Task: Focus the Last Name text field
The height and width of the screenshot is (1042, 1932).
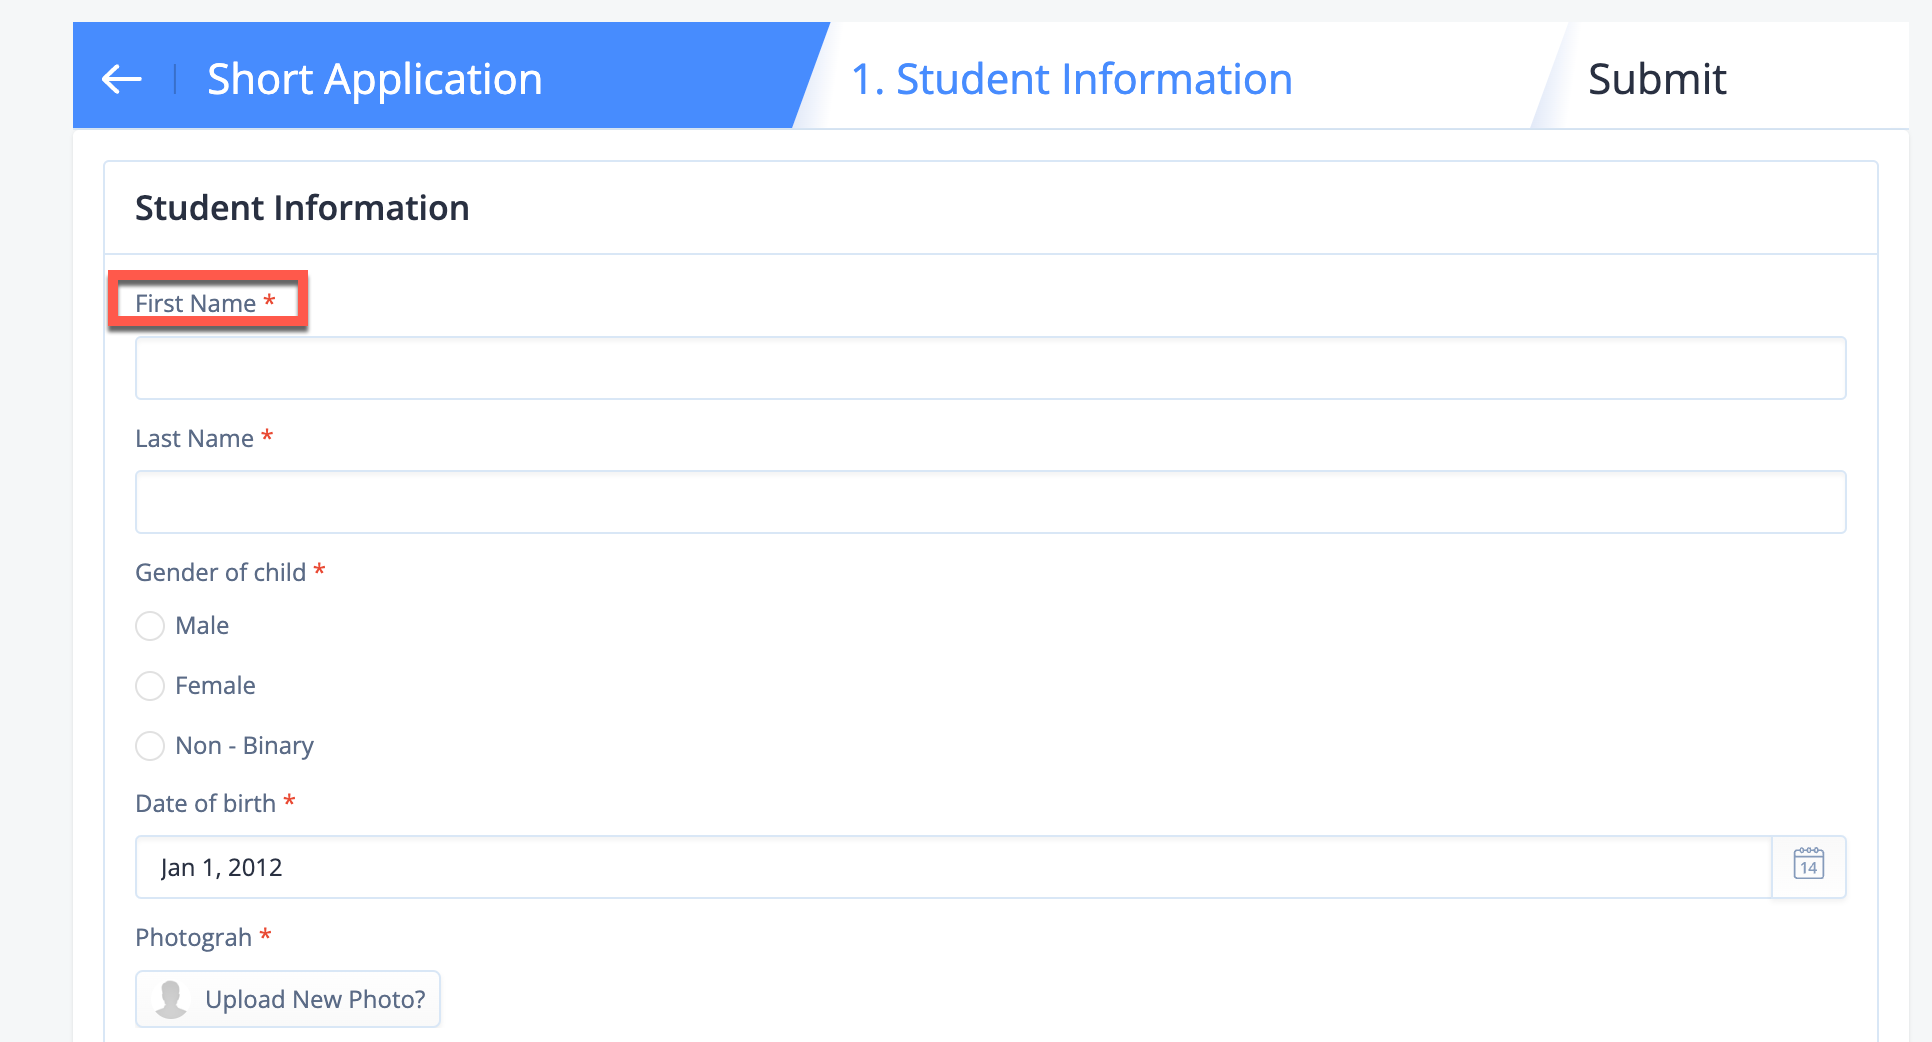Action: [990, 502]
